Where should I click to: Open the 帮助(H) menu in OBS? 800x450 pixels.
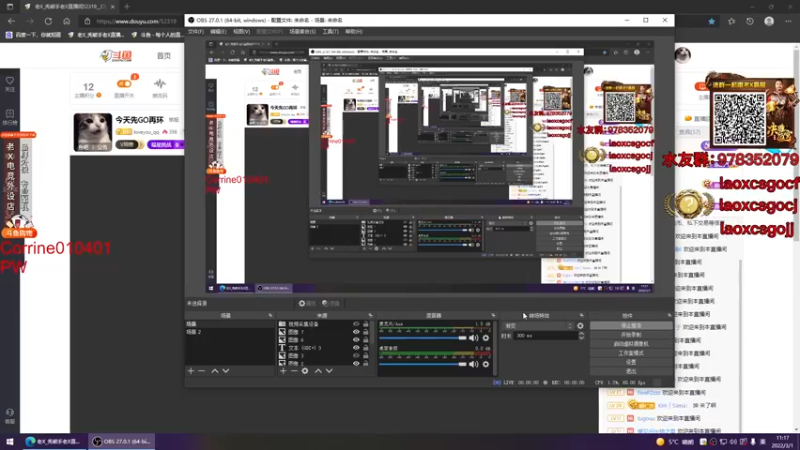(x=354, y=32)
